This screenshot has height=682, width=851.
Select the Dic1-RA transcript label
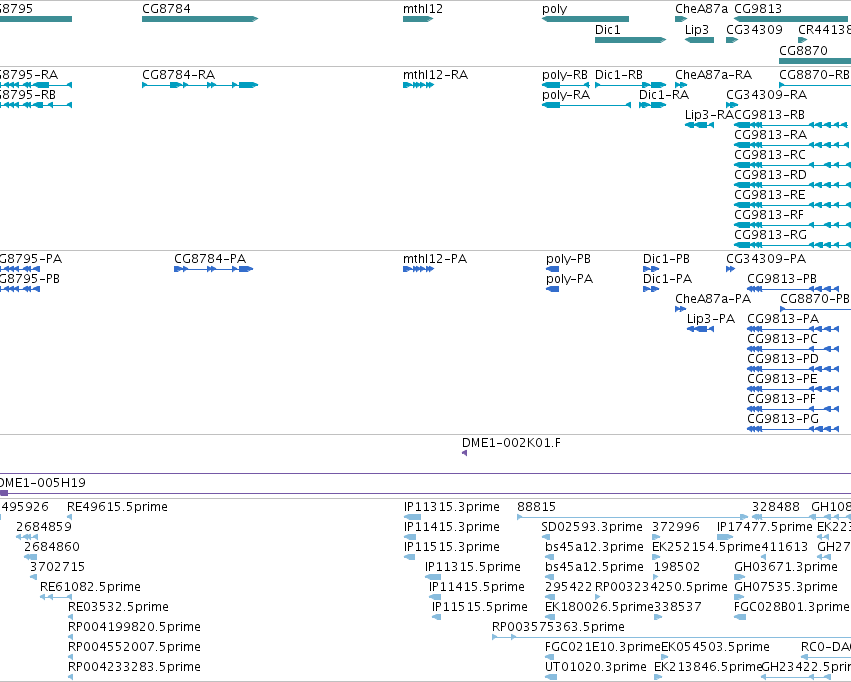click(x=664, y=95)
